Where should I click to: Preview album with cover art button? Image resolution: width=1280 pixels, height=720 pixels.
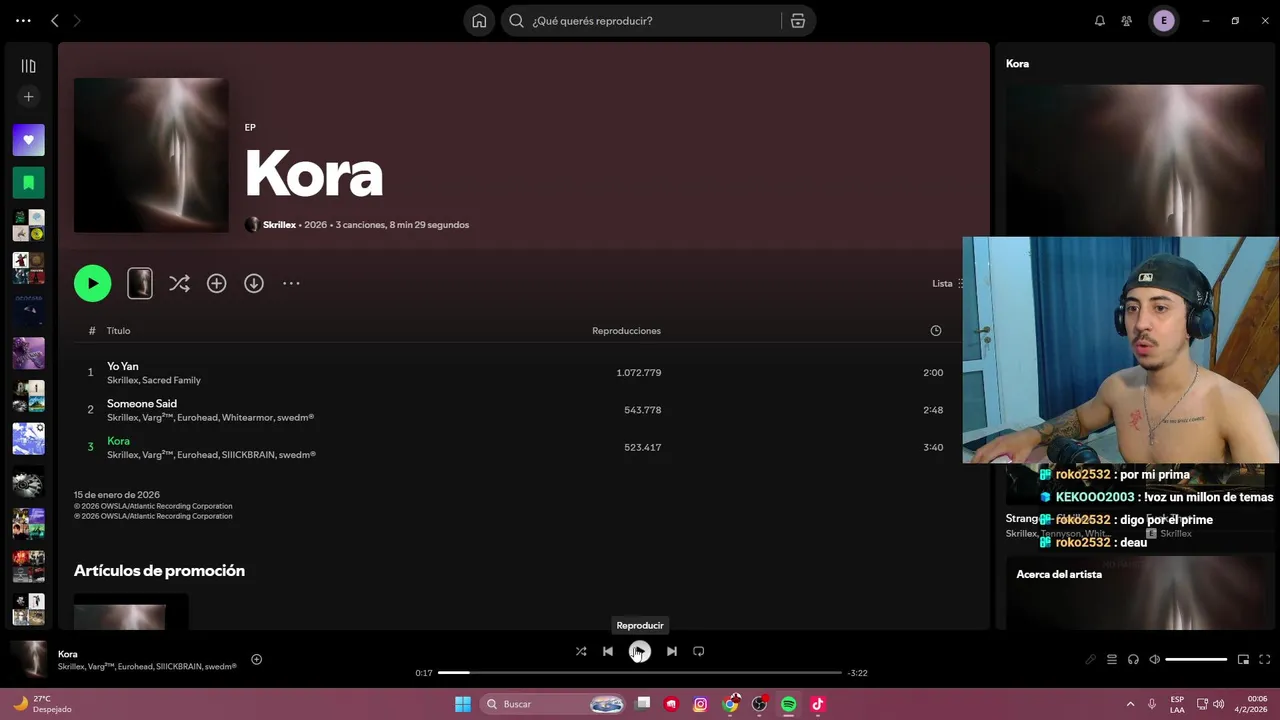pos(140,283)
